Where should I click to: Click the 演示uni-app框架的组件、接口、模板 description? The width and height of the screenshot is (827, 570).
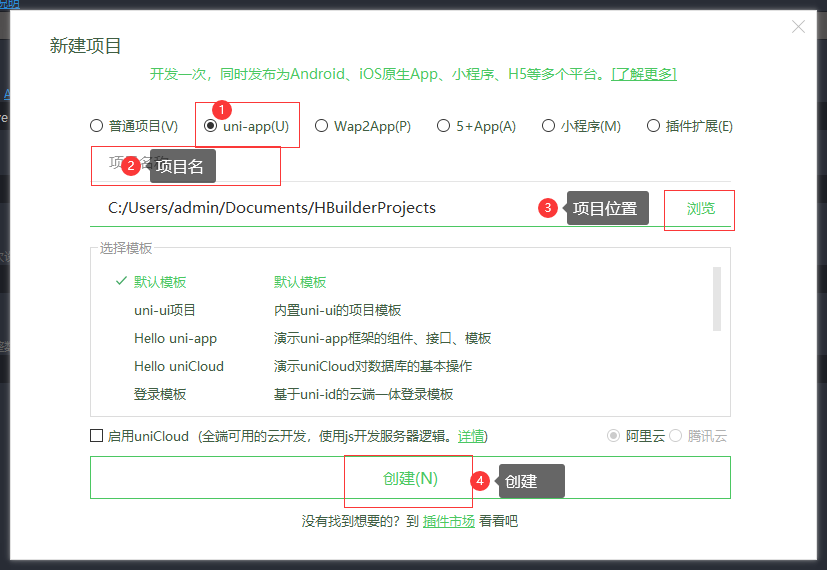point(382,338)
